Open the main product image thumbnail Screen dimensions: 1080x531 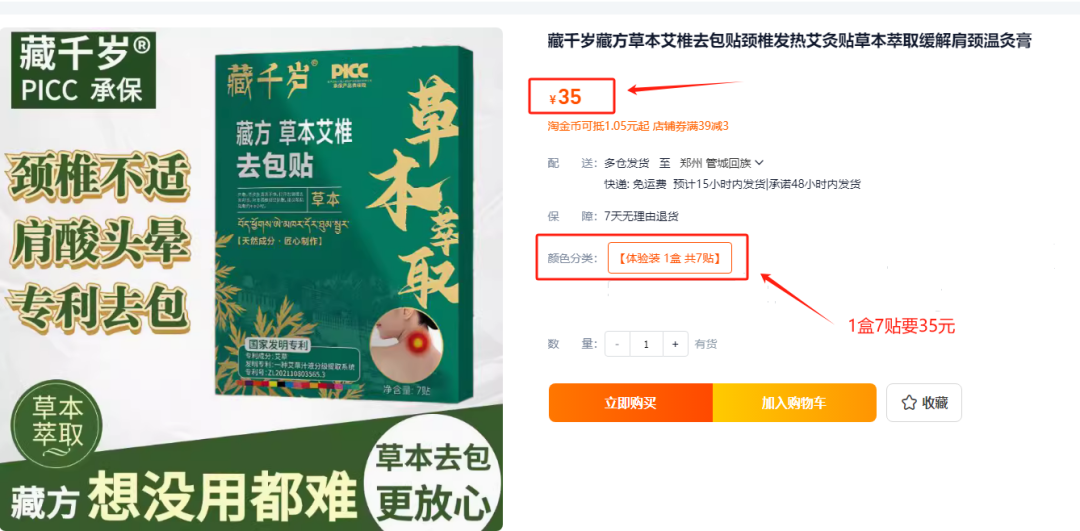point(251,279)
